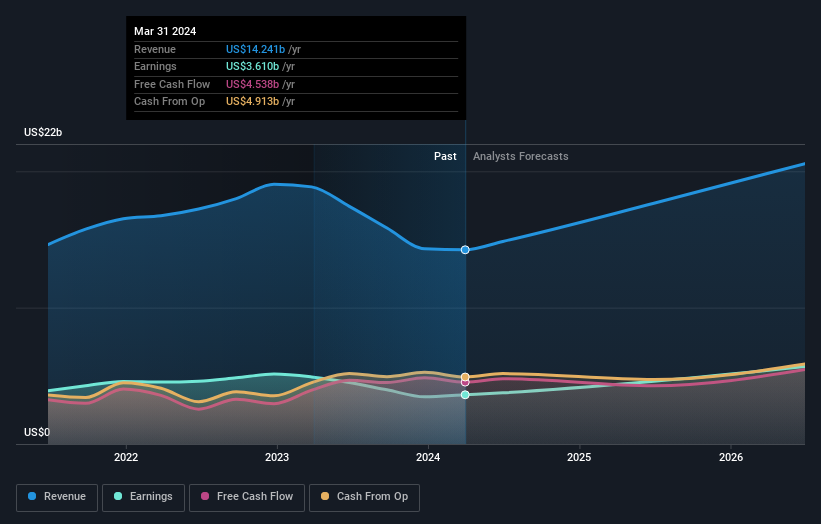
Task: Click the 2026 x-axis label
Action: pyautogui.click(x=731, y=458)
